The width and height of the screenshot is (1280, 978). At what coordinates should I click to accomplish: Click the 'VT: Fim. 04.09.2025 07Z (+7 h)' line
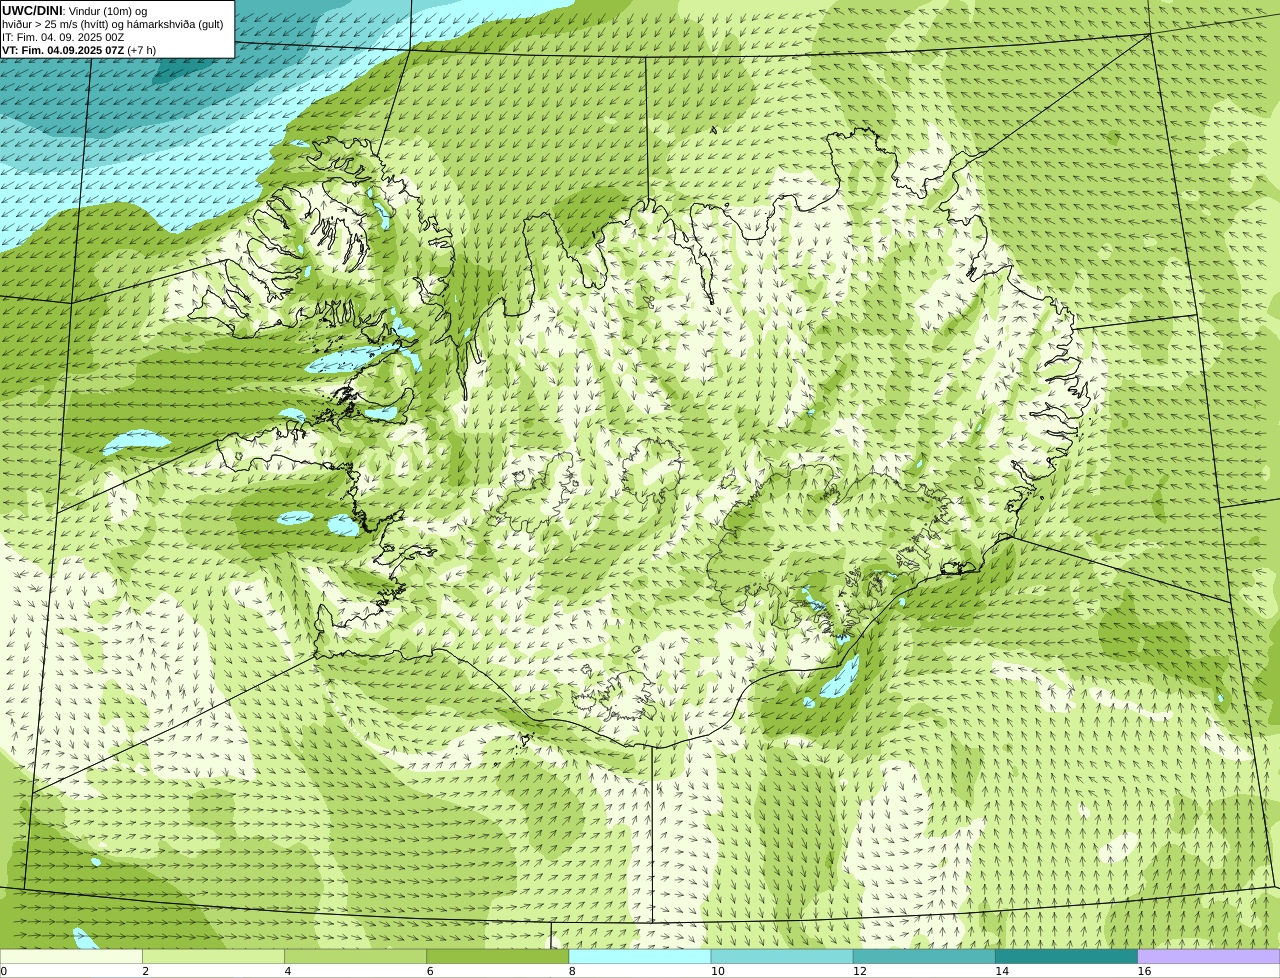(x=79, y=50)
